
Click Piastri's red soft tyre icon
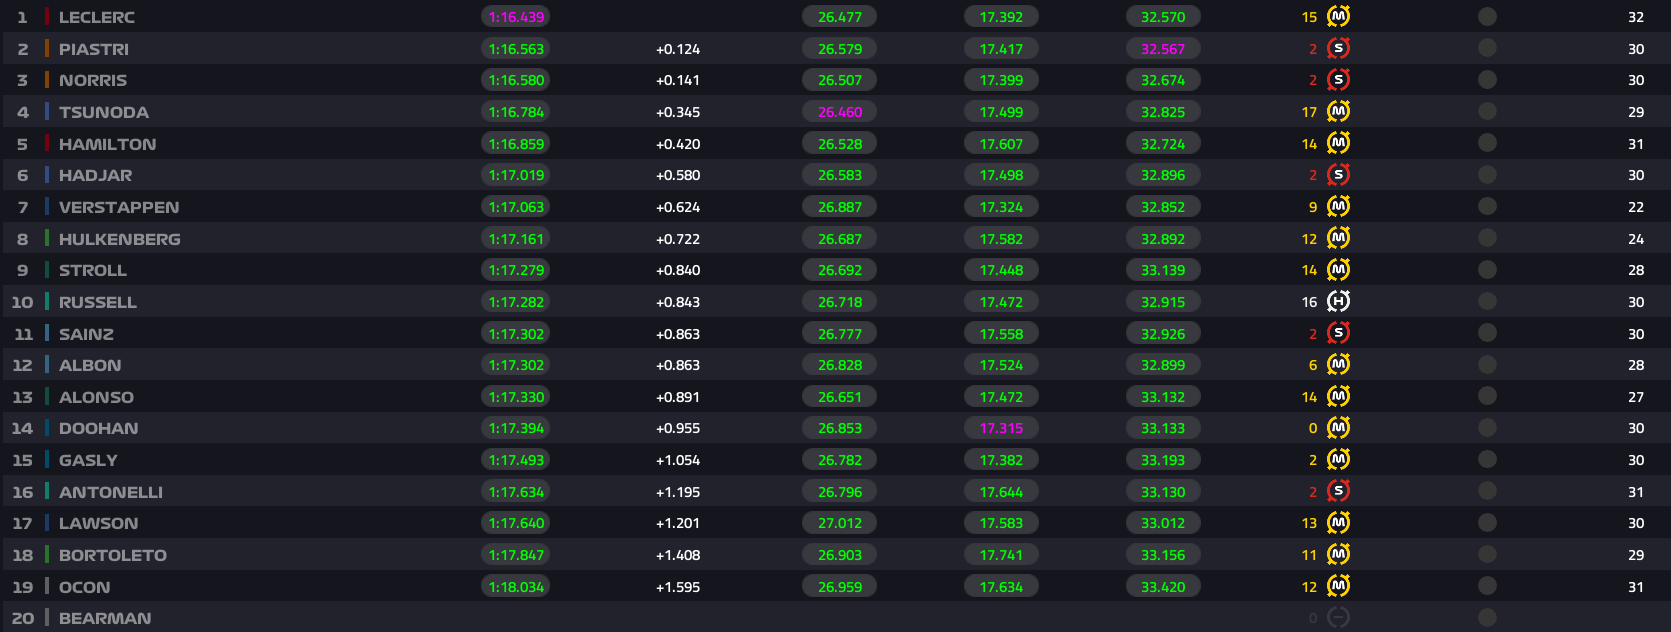[x=1338, y=48]
